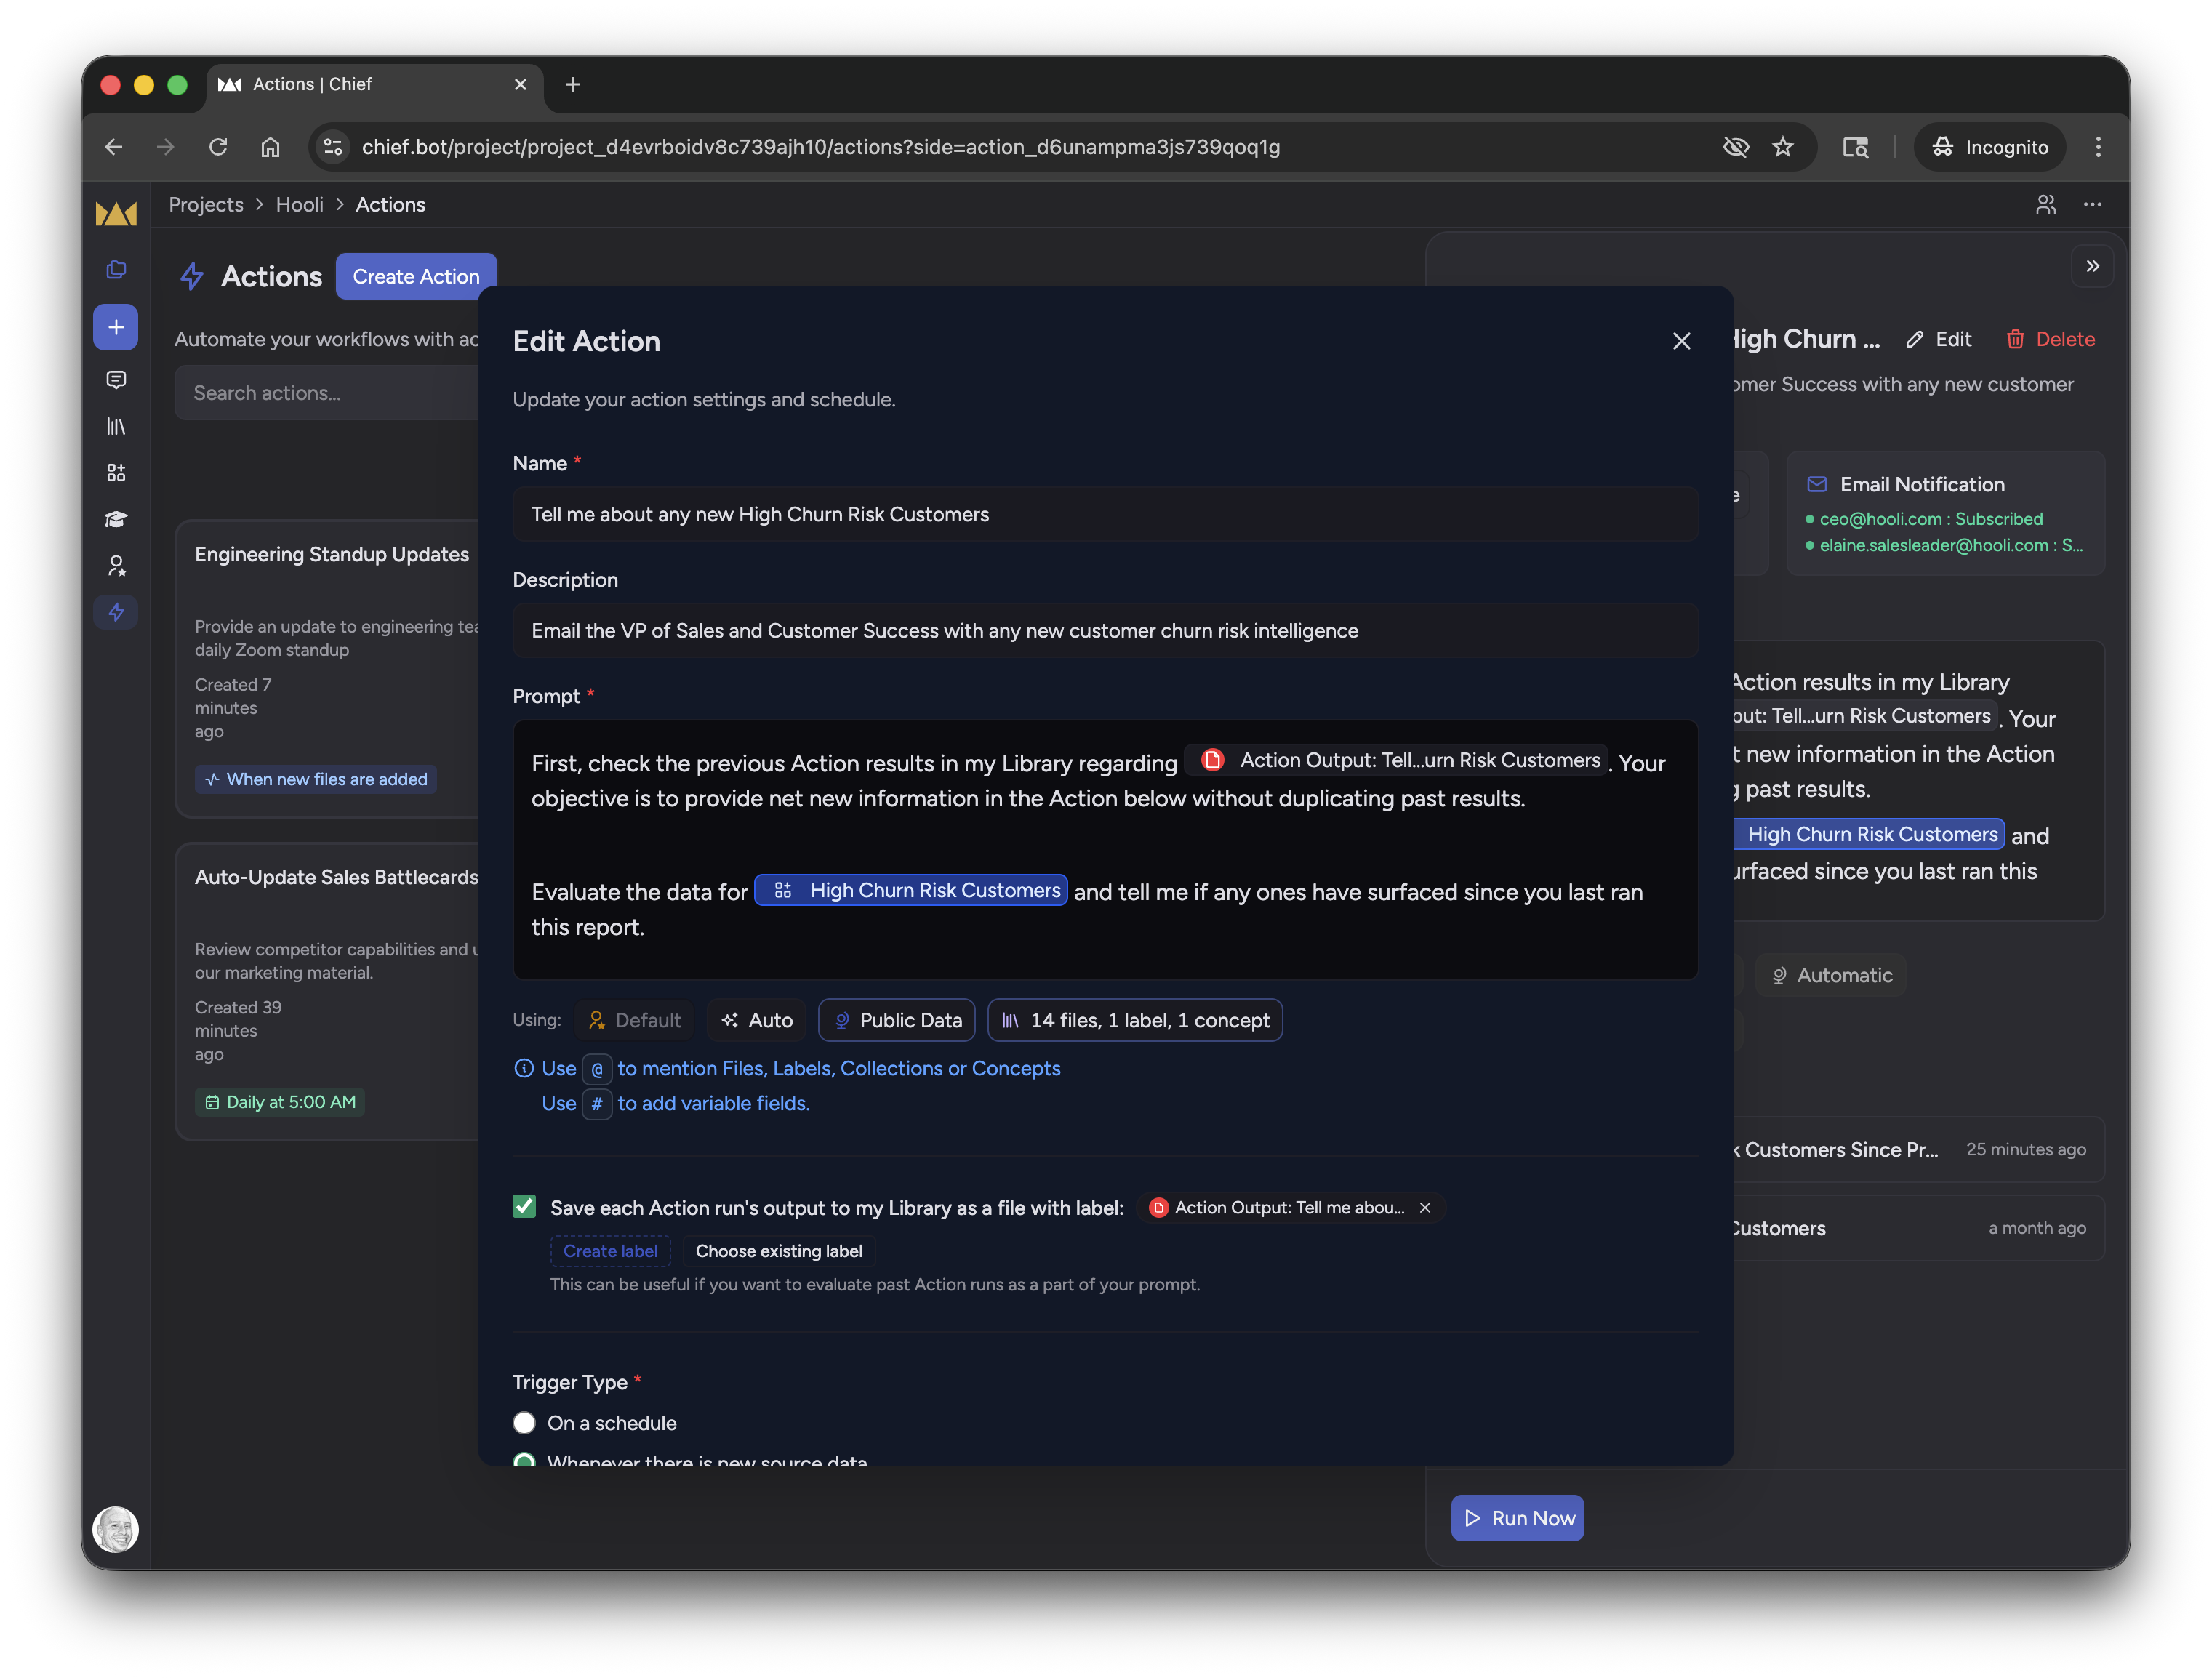Open a new browser tab
Viewport: 2212px width, 1678px height.
coord(573,85)
